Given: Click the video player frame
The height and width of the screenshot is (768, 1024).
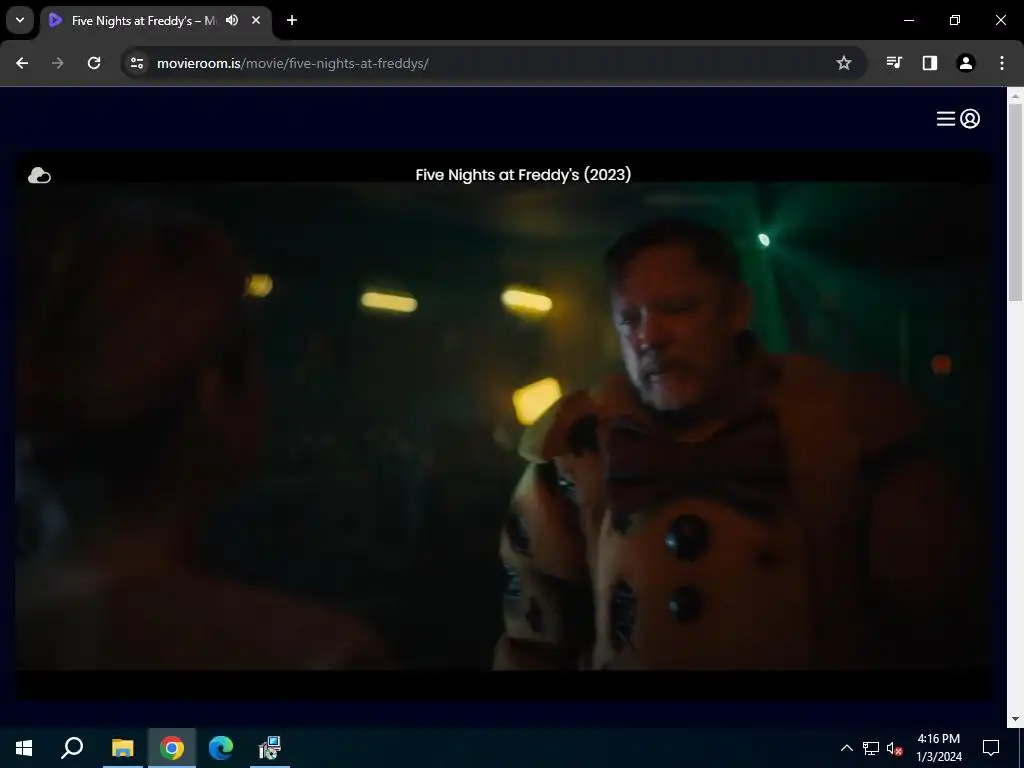Looking at the screenshot, I should tap(503, 426).
